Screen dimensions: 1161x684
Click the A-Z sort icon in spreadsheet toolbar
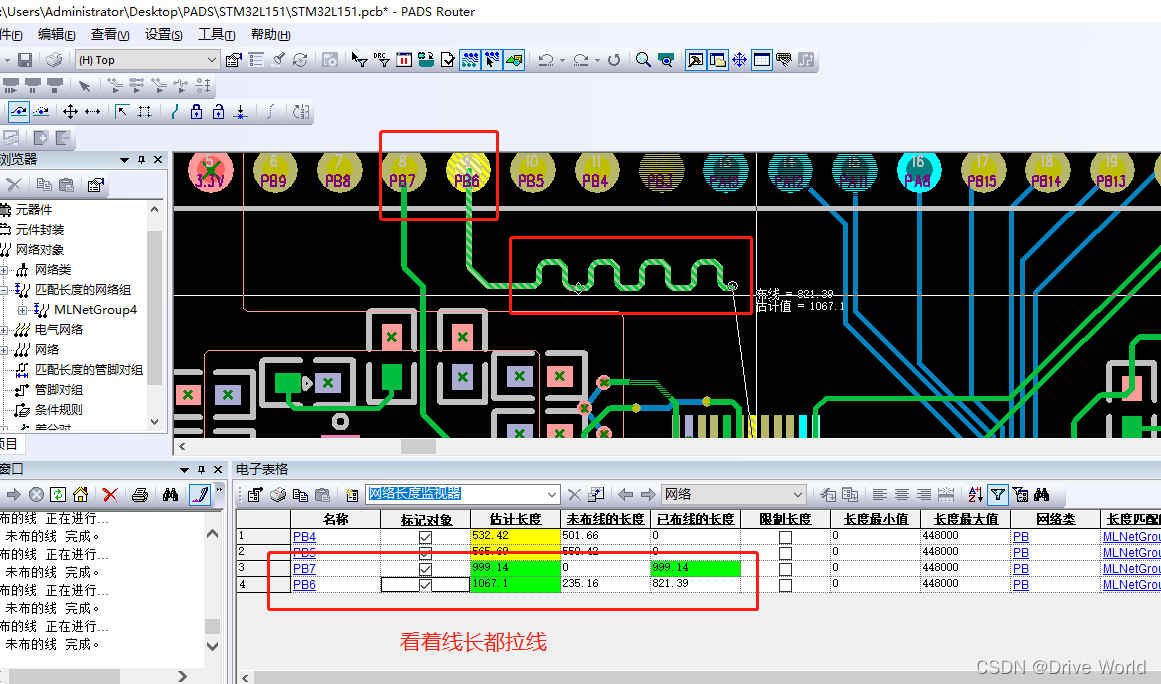tap(976, 494)
